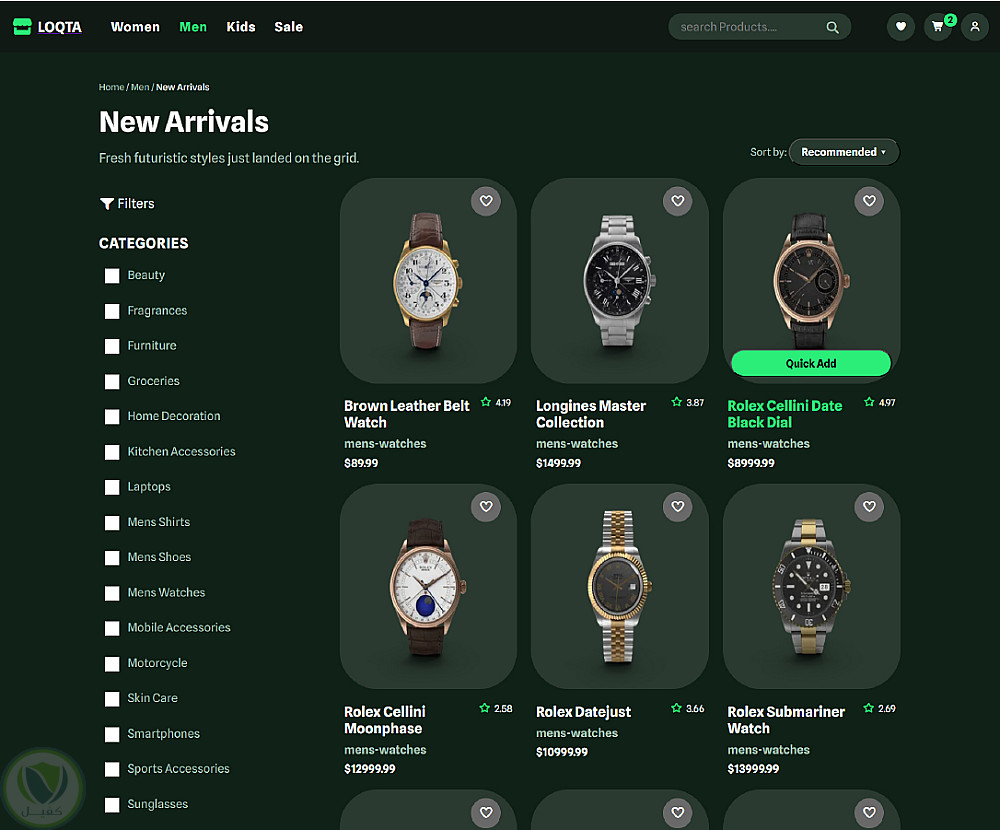Check the Mens Shoes checkbox

pos(112,558)
